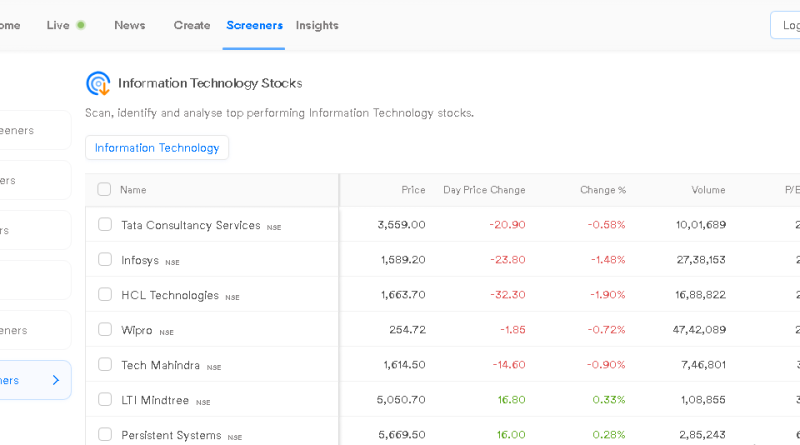Click Persistent Systems price 5,669.50
800x445 pixels.
click(x=402, y=435)
